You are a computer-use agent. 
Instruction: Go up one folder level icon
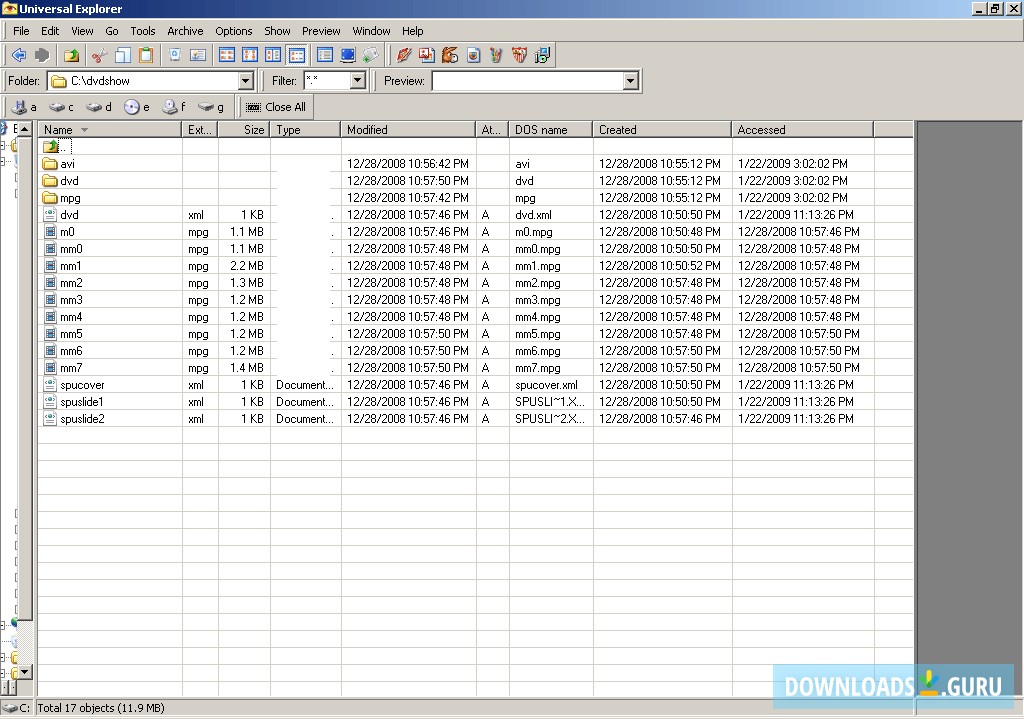tap(71, 55)
